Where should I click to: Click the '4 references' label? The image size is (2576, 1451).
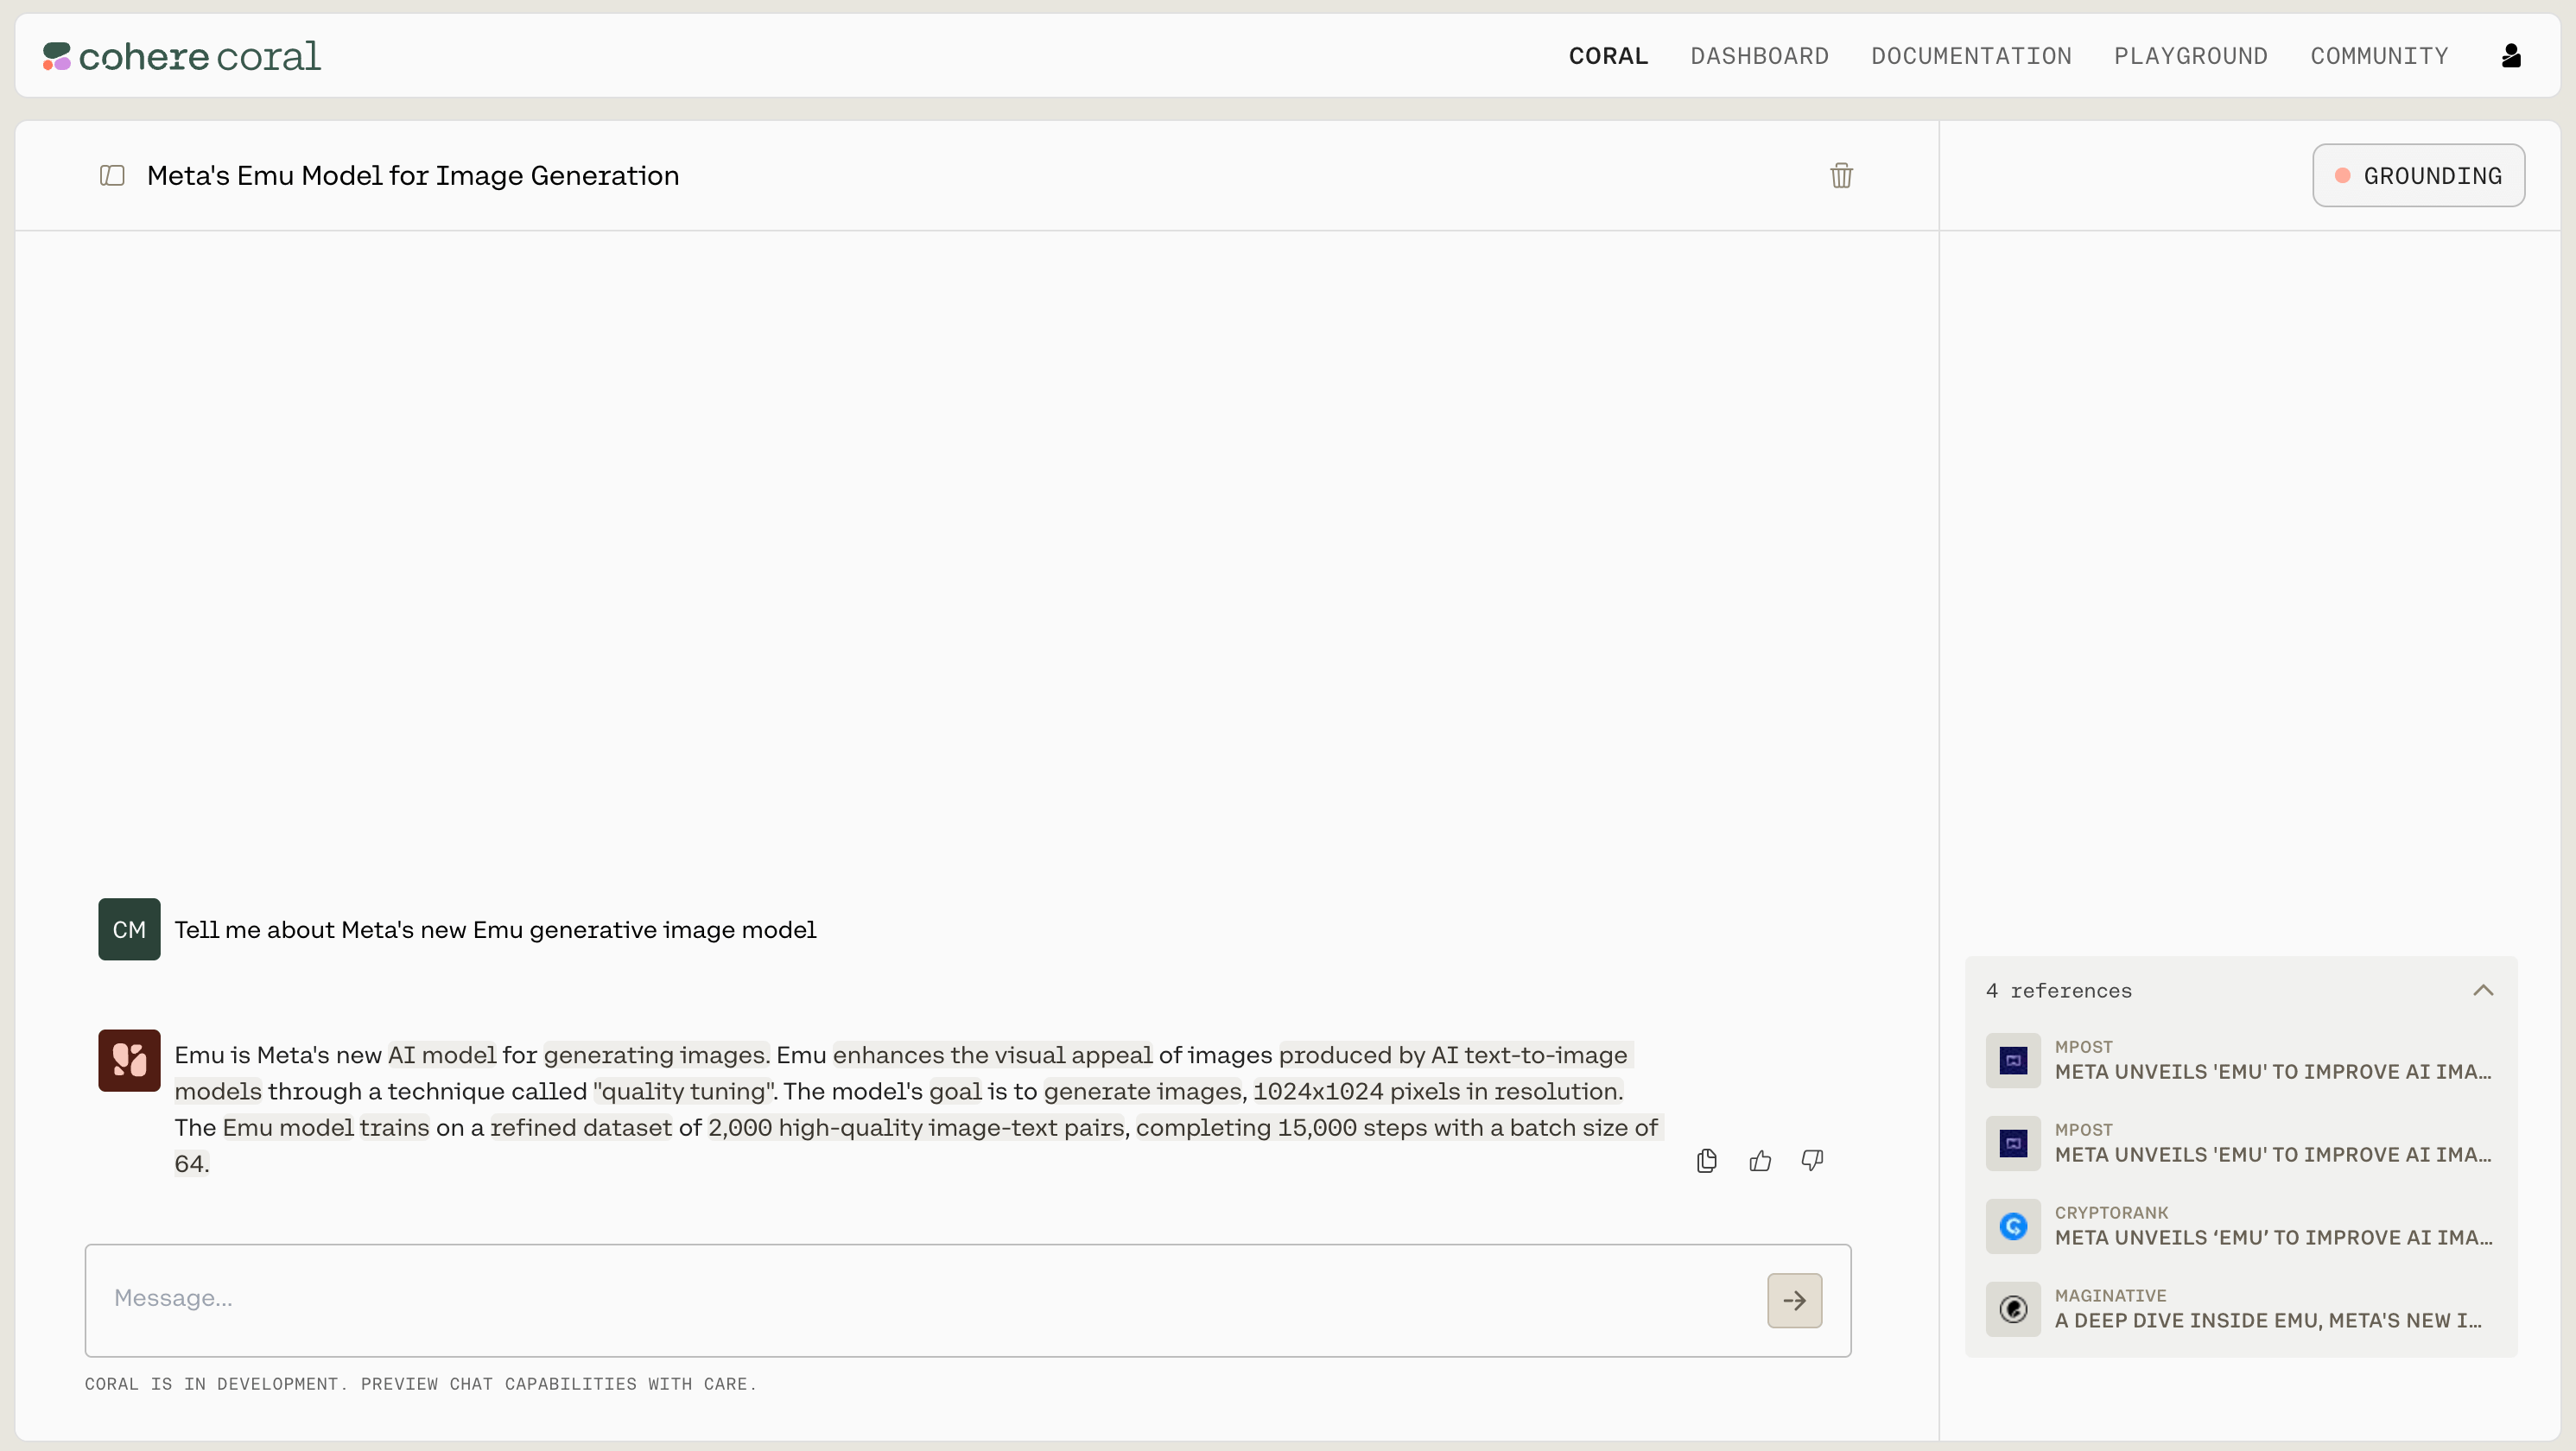click(x=2058, y=990)
